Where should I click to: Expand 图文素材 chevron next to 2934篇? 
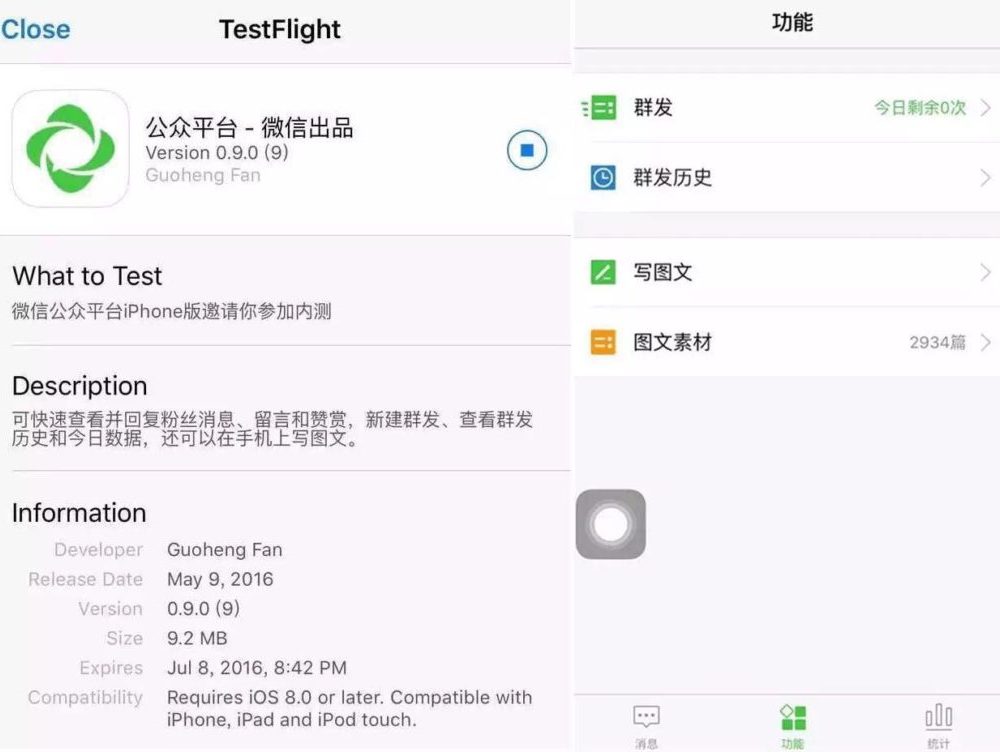coord(985,343)
